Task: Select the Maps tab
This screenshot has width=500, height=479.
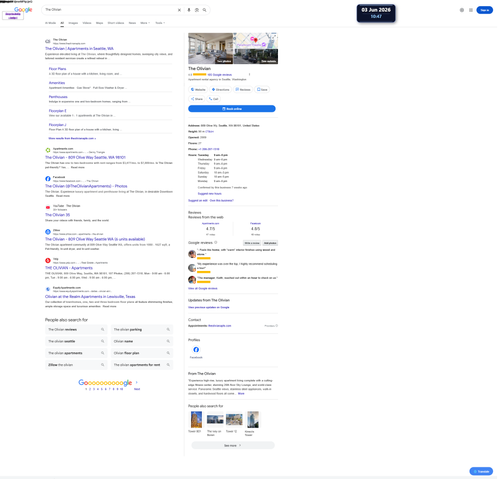Action: pyautogui.click(x=99, y=23)
